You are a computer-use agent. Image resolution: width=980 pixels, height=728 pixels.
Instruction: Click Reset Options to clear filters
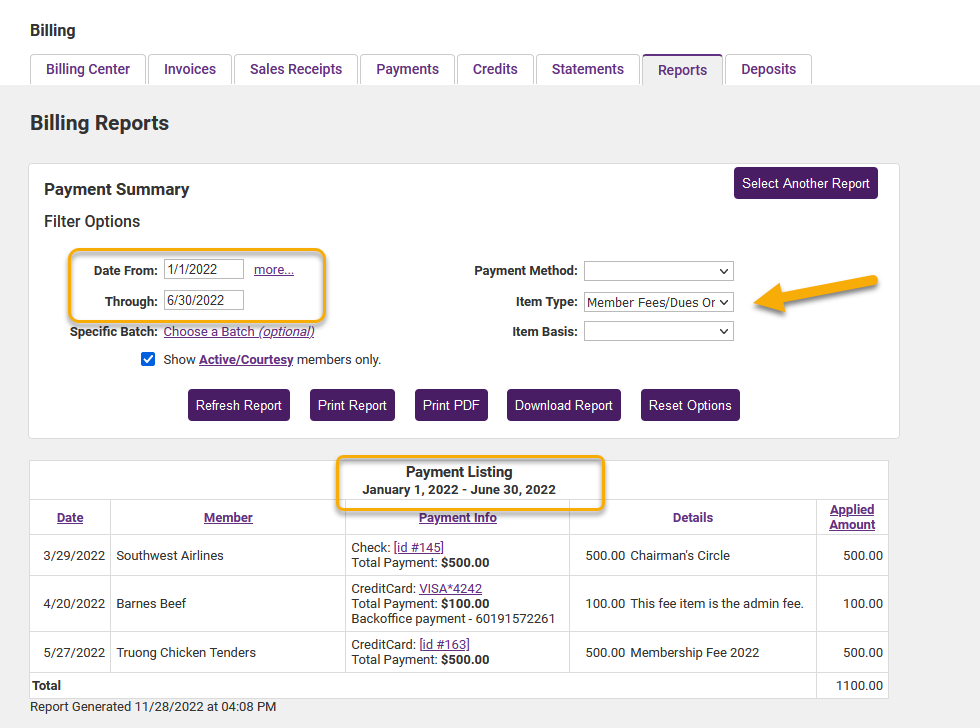click(690, 405)
